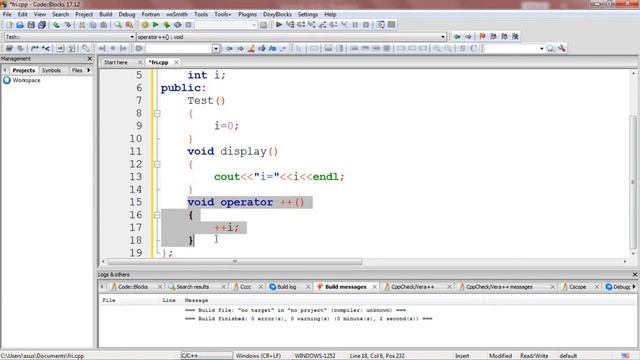Collapse the fold marker on line 8
Screen dimensions: 640x360
(157, 113)
